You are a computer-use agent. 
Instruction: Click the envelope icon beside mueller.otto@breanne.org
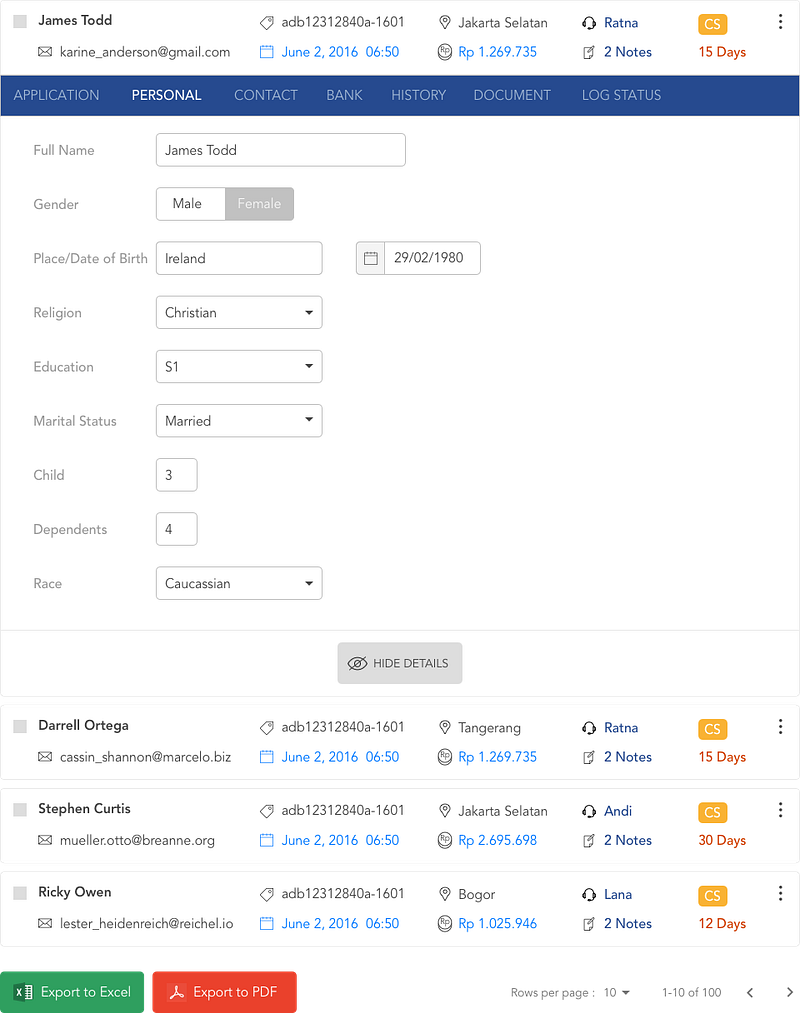click(x=45, y=840)
